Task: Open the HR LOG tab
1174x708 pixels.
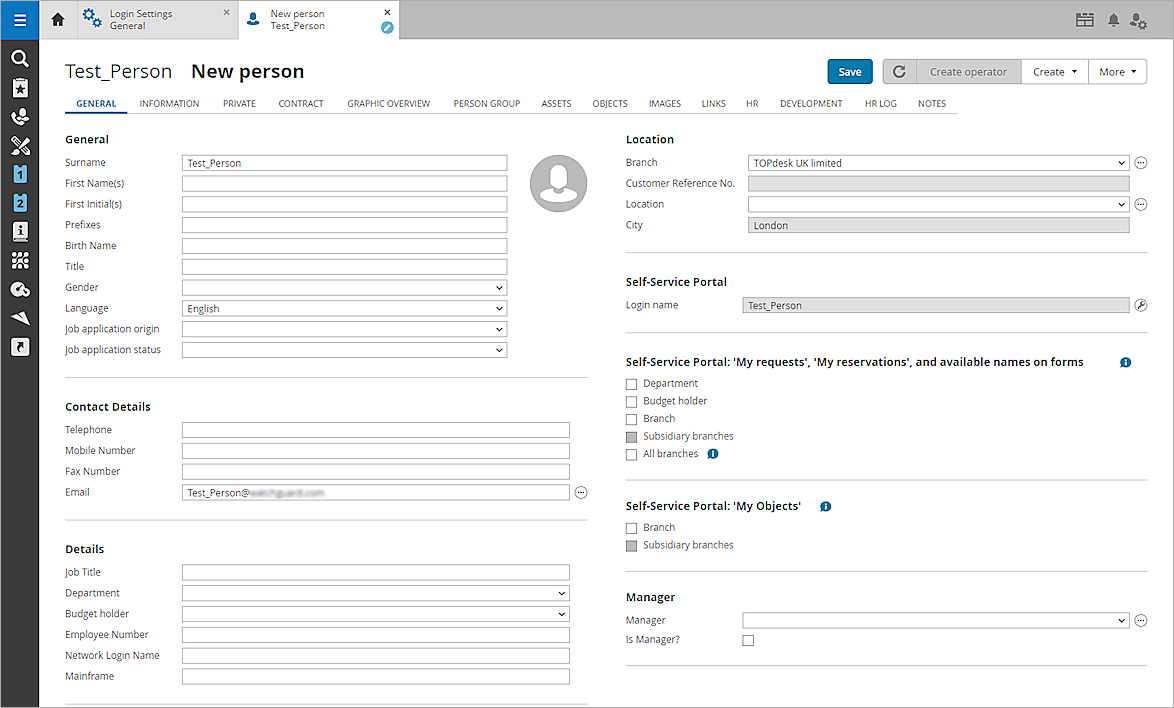Action: pos(880,103)
